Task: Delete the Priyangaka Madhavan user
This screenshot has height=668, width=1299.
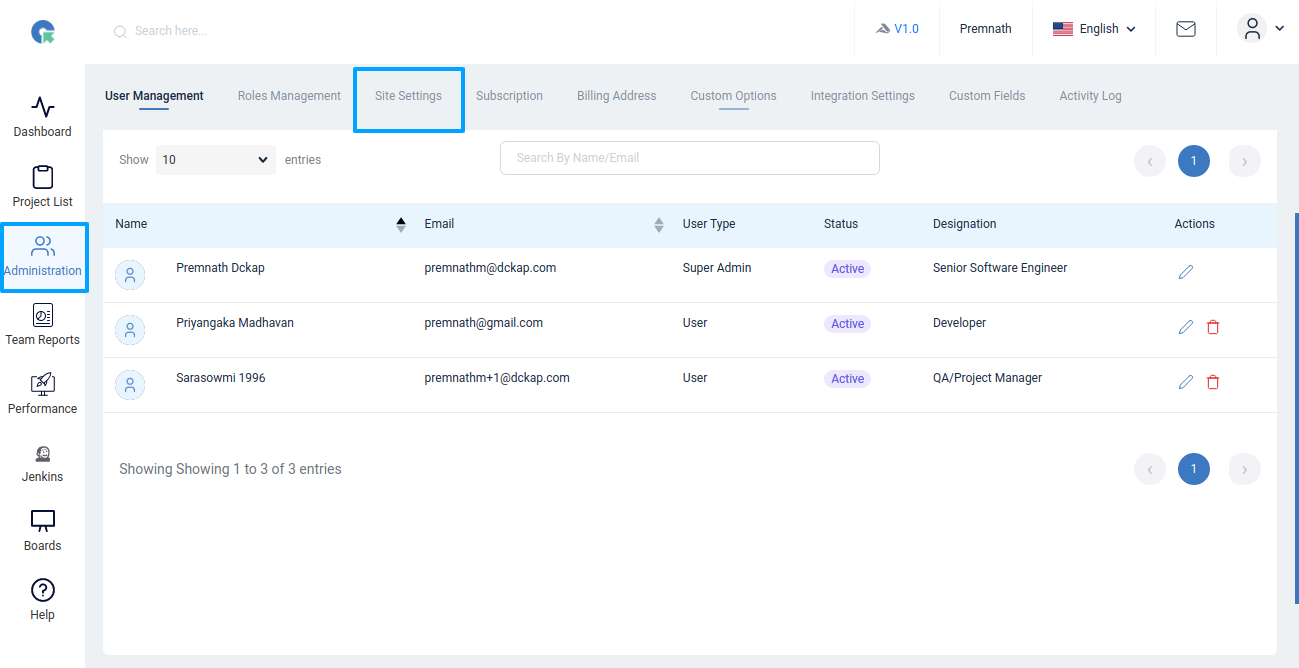Action: point(1213,326)
